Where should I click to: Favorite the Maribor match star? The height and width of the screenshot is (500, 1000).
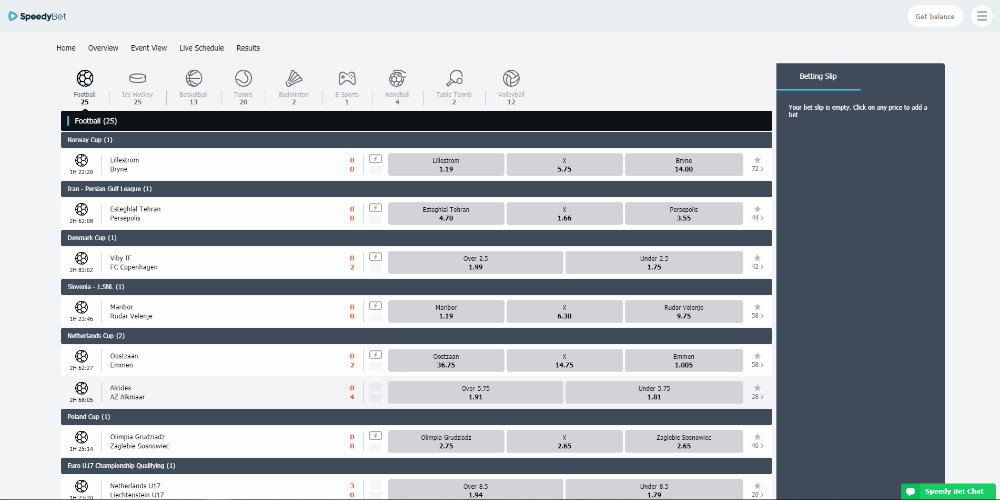(757, 307)
